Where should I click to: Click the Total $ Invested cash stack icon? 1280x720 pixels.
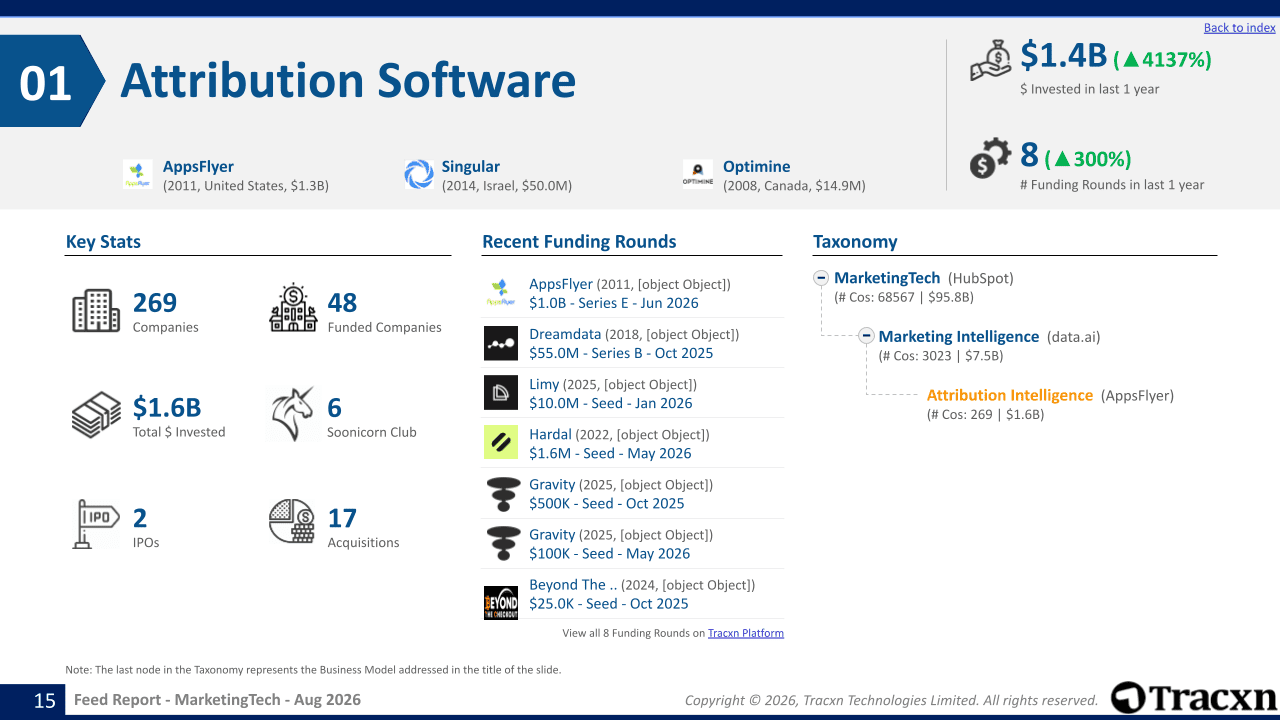coord(96,415)
